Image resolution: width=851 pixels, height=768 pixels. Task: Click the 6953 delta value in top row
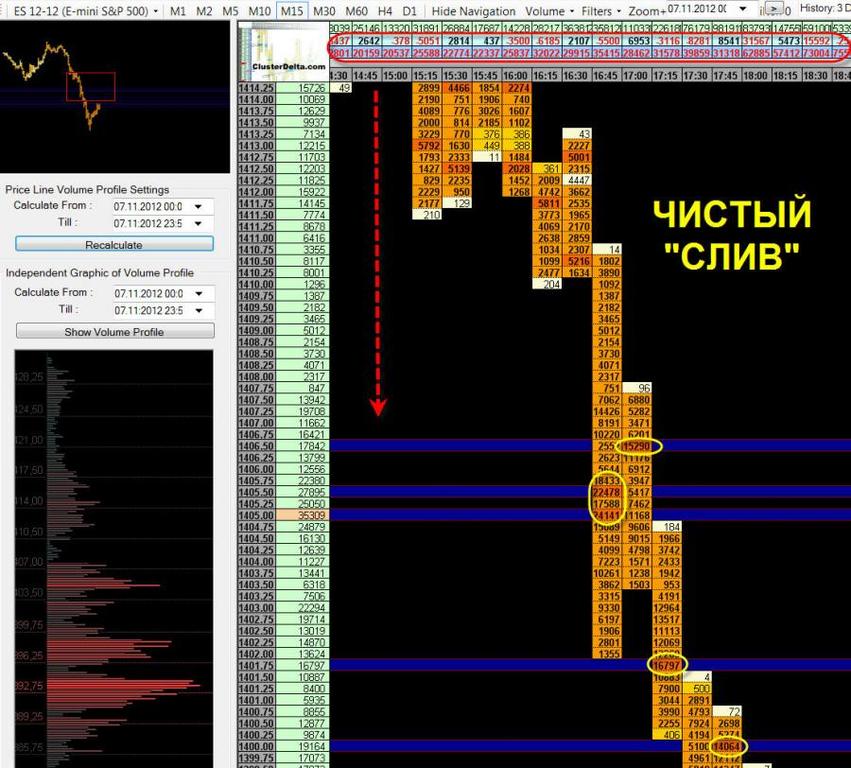[x=637, y=41]
